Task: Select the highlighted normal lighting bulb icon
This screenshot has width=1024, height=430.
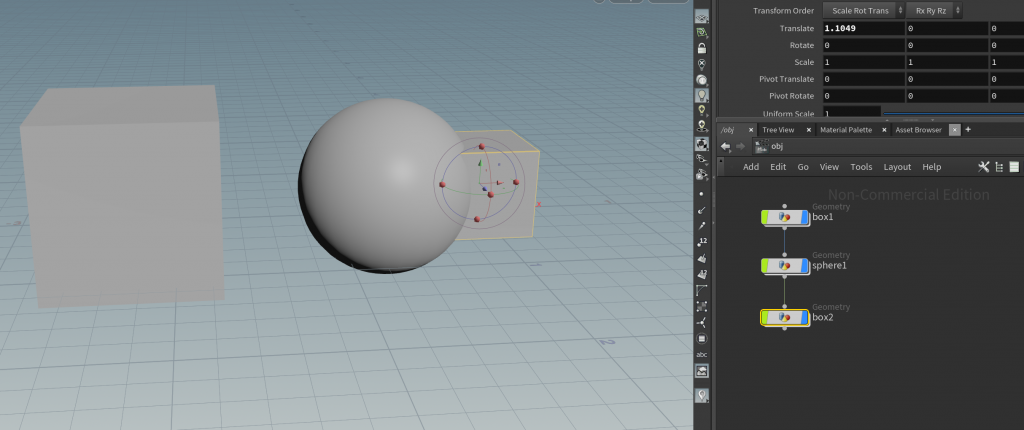Action: pyautogui.click(x=701, y=95)
